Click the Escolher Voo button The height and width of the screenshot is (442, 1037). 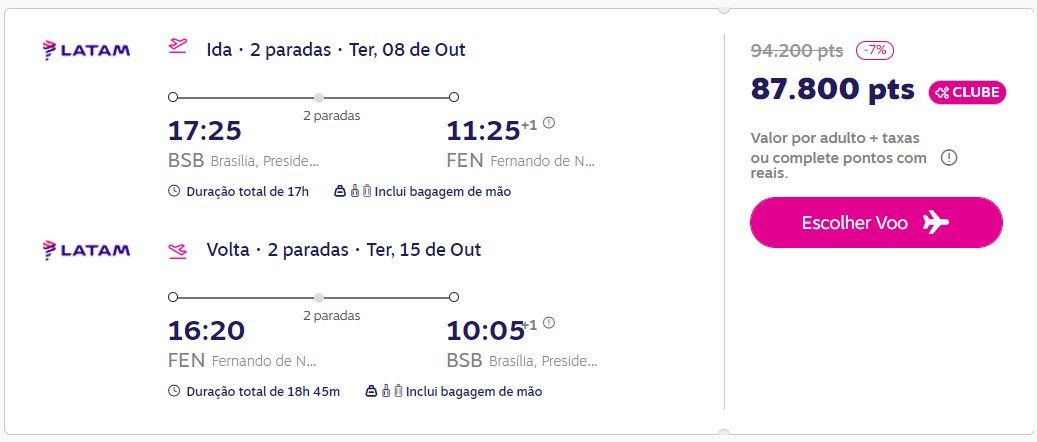click(x=876, y=222)
